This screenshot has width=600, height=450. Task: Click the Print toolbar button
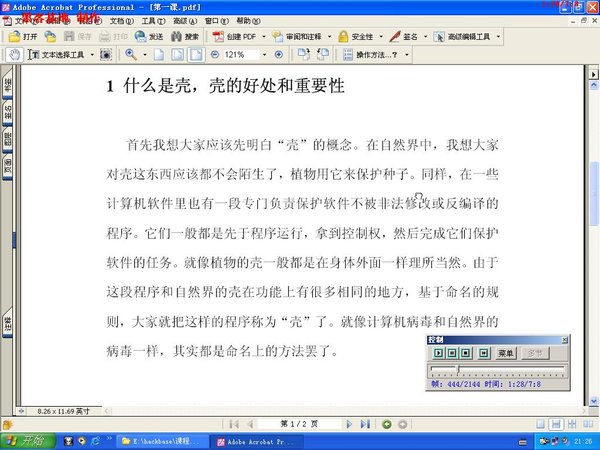(115, 37)
